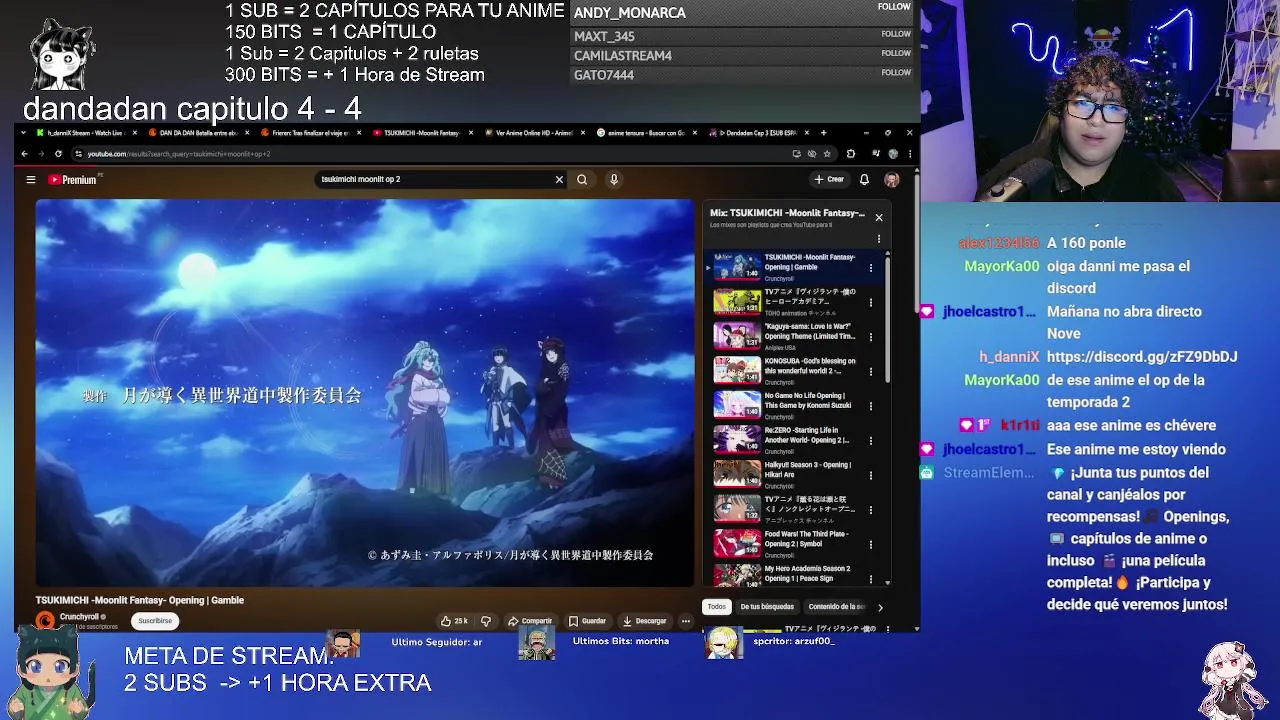Go back in the browser
The image size is (1280, 720).
coord(25,154)
